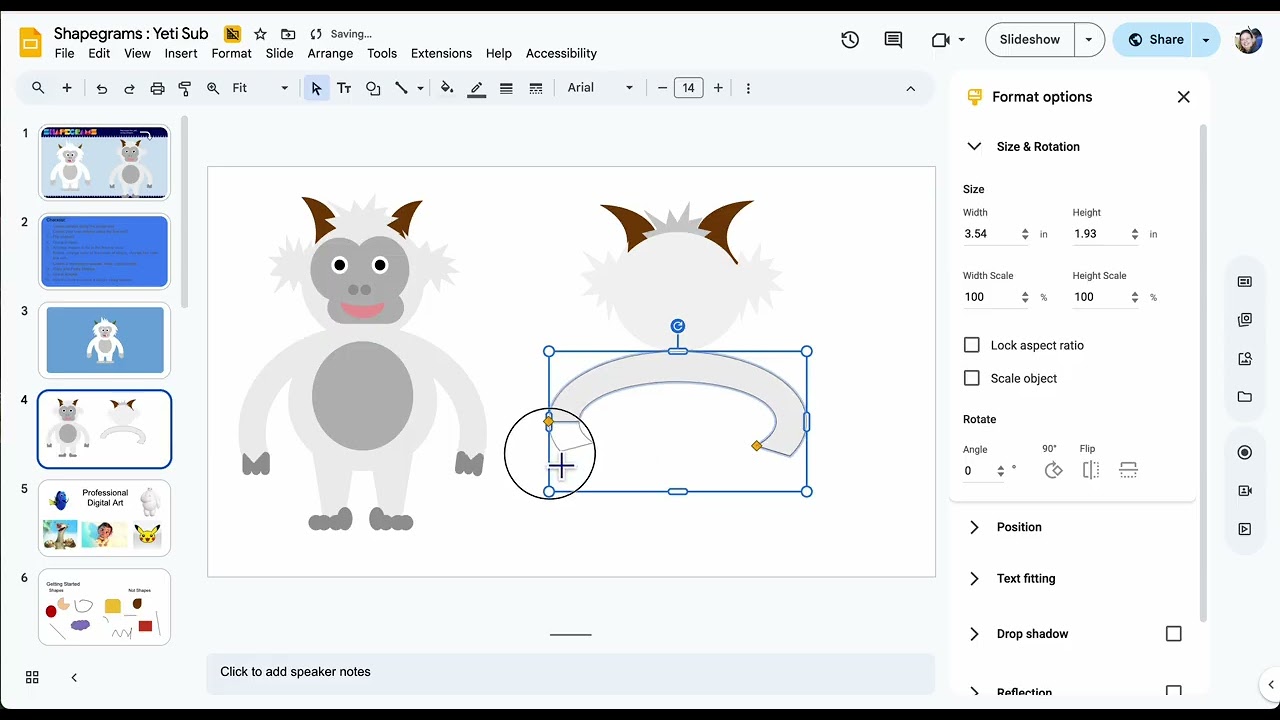Open the Border dash options

click(536, 88)
